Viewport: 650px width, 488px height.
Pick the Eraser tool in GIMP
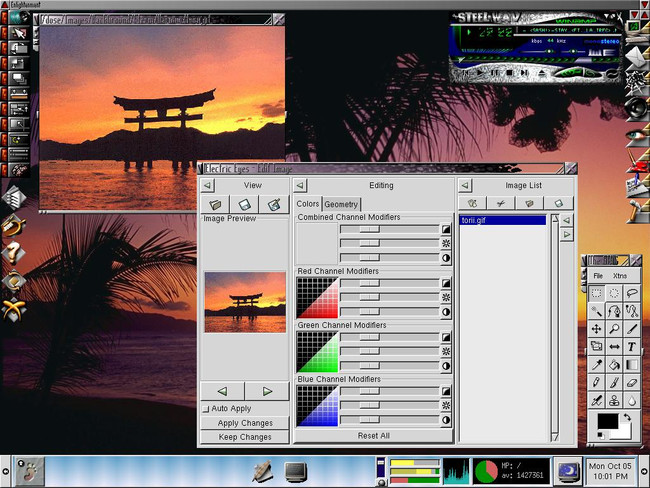(x=632, y=382)
